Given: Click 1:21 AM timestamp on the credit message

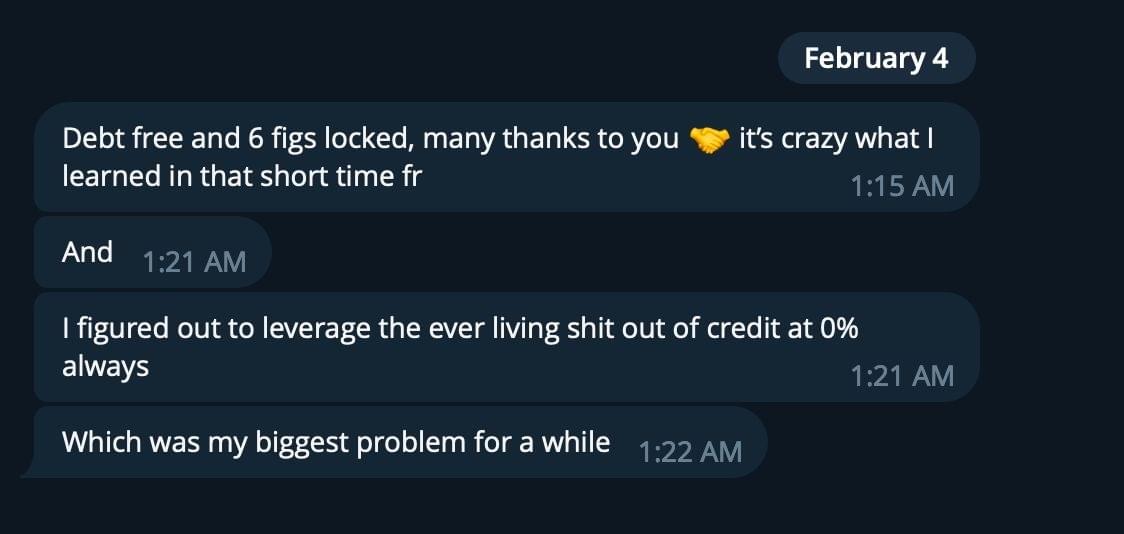Looking at the screenshot, I should [902, 376].
